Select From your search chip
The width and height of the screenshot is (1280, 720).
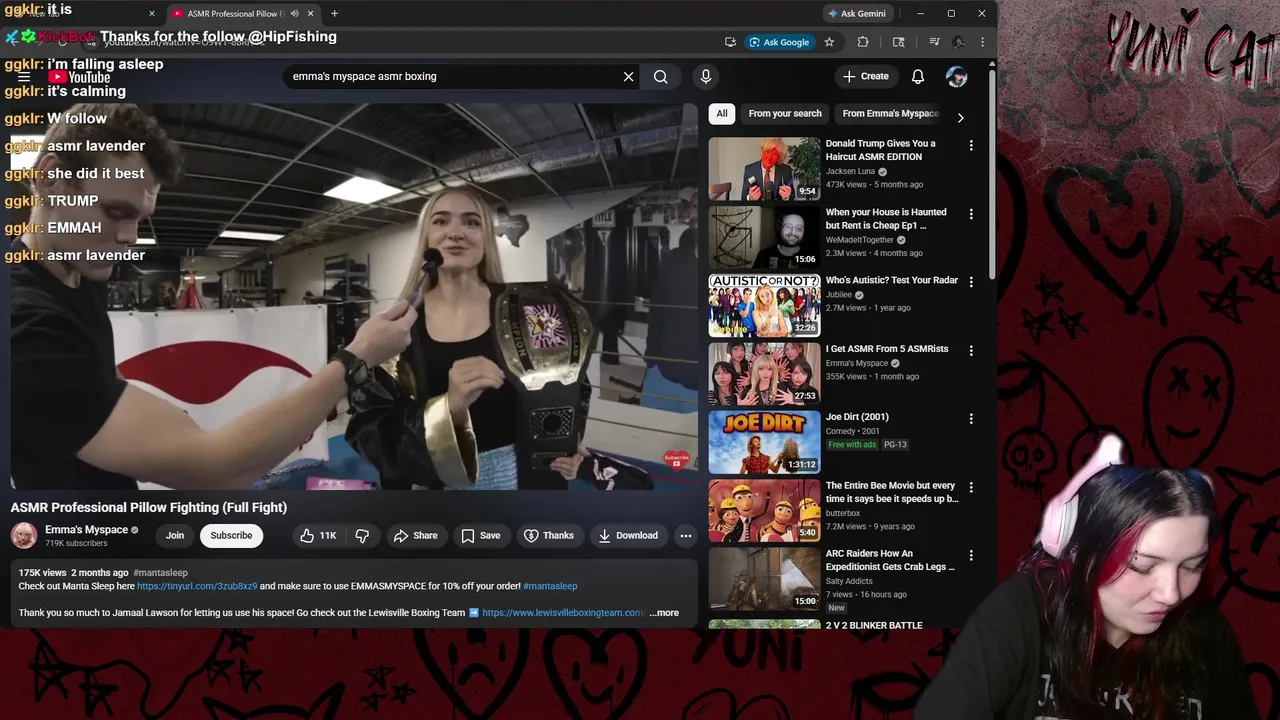785,114
